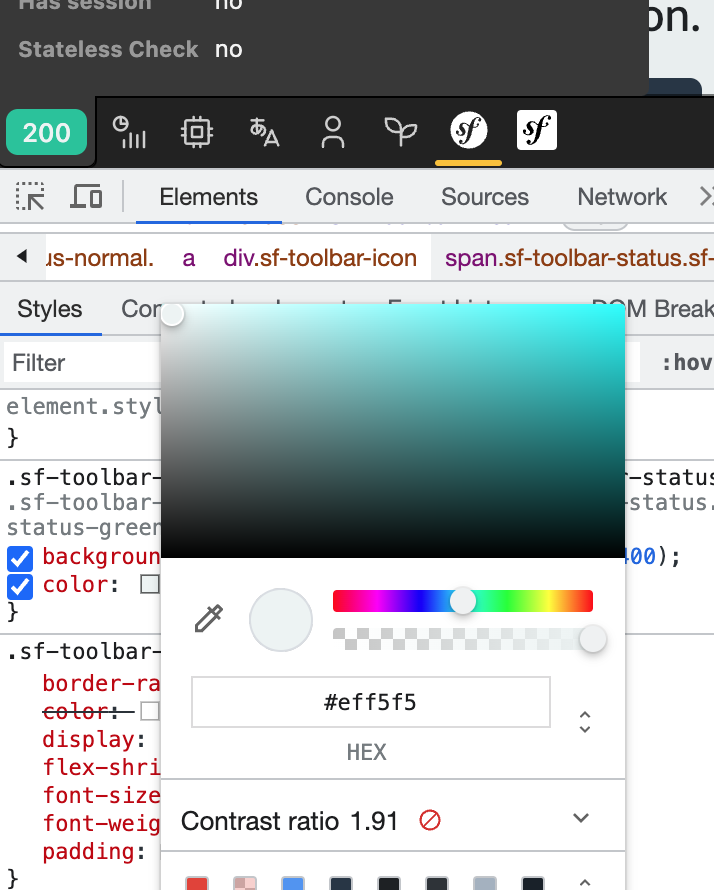Activate the eyedropper color picker tool
Image resolution: width=714 pixels, height=890 pixels.
coord(208,619)
